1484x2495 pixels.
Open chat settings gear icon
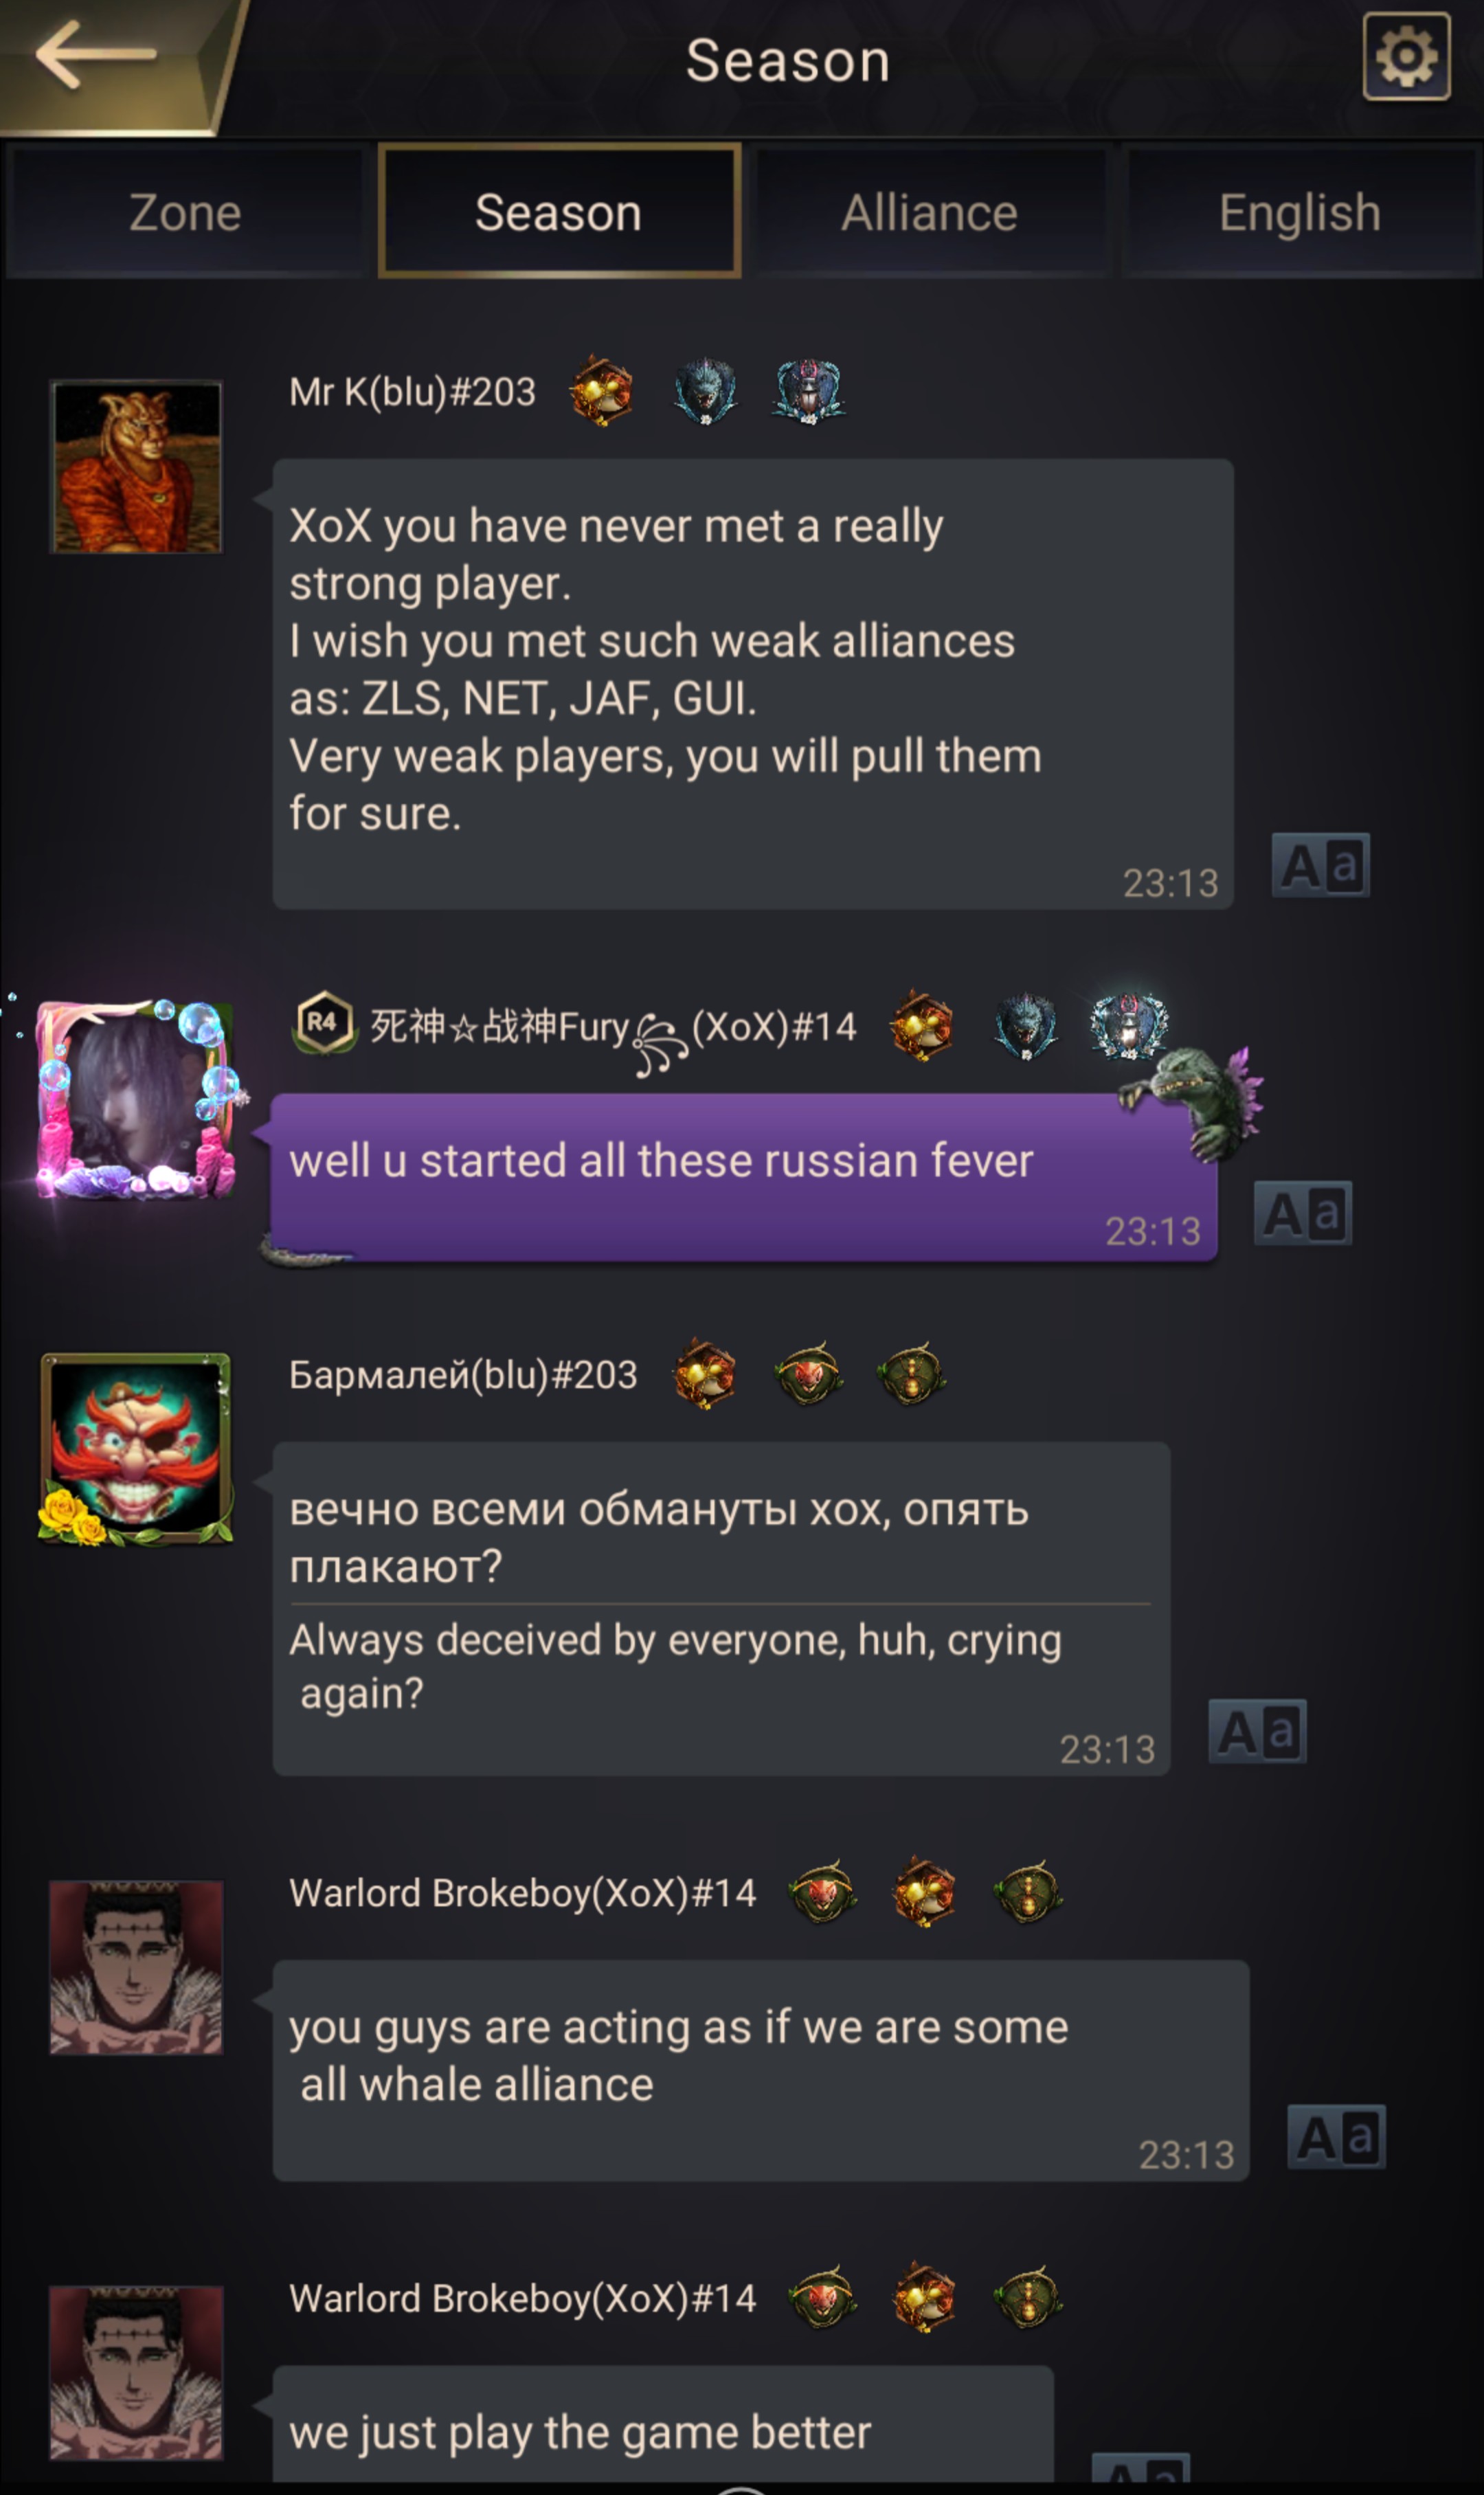tap(1406, 57)
